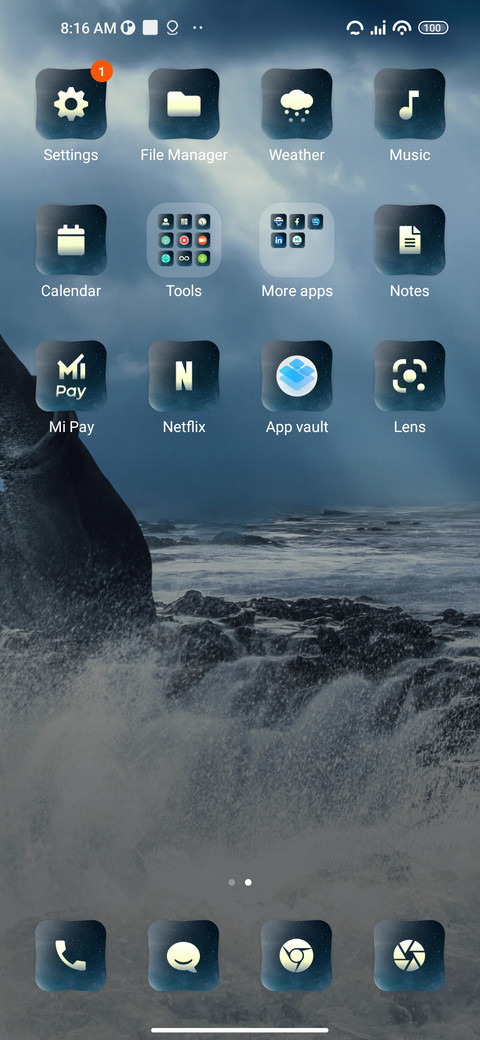Tap the battery indicator in status bar
The image size is (480, 1040).
(x=434, y=28)
